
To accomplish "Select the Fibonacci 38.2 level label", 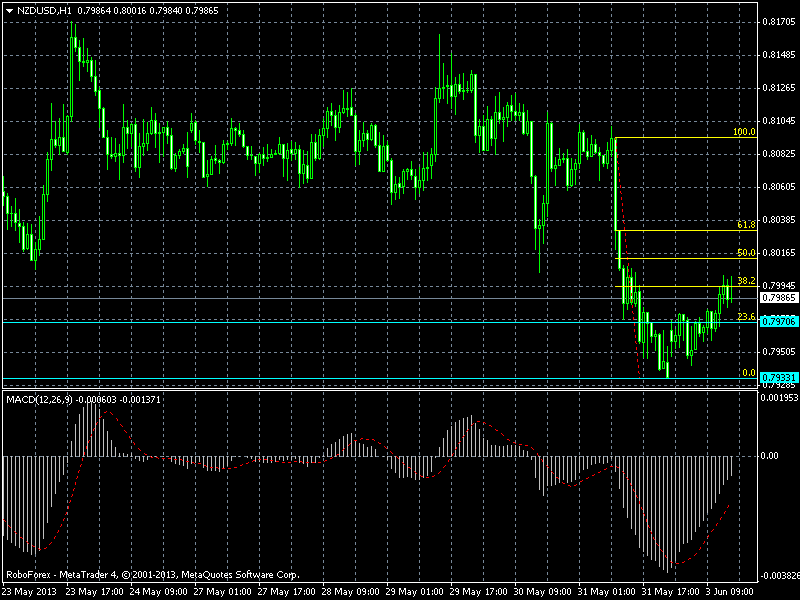I will pos(746,281).
